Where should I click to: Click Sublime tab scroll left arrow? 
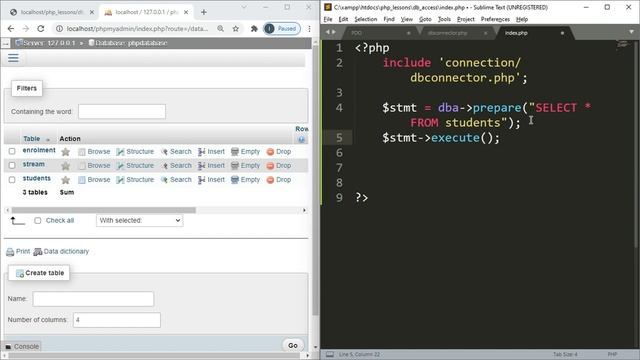pyautogui.click(x=327, y=32)
